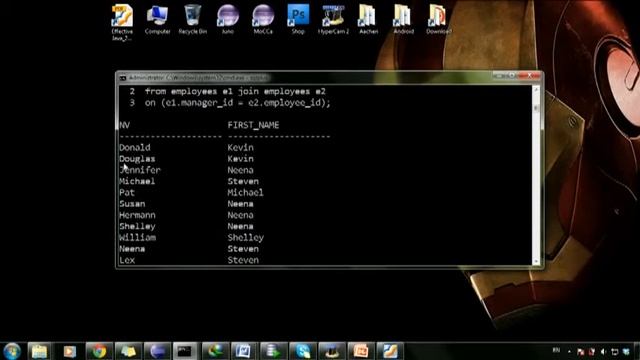Screen dimensions: 640x360
Task: Open the Action Center flag icon
Action: click(581, 351)
